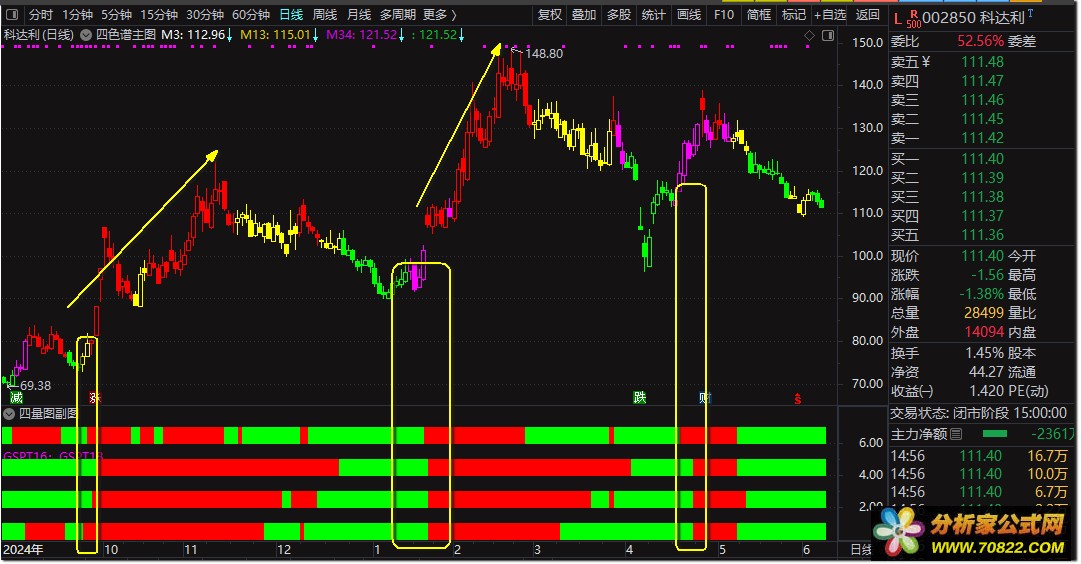Click the 主力净额 green progress bar
This screenshot has height=564, width=1081.
994,434
